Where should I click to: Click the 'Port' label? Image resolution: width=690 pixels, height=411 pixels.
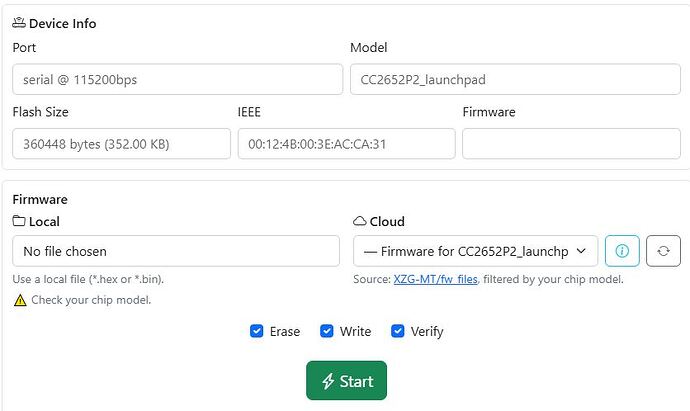tap(24, 48)
